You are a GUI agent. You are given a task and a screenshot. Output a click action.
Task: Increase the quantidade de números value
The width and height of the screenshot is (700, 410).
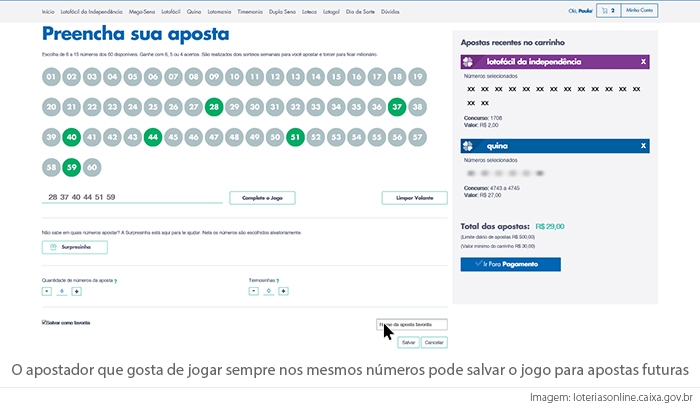click(76, 291)
